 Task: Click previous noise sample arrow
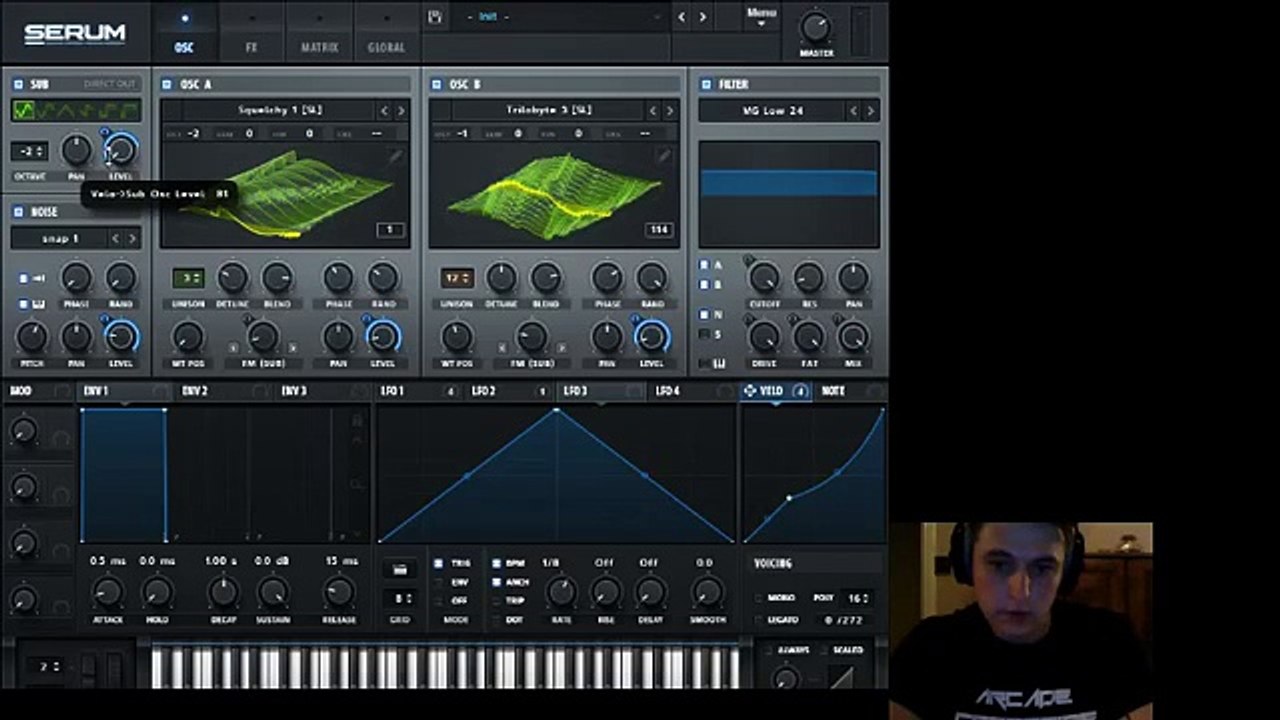tap(115, 239)
